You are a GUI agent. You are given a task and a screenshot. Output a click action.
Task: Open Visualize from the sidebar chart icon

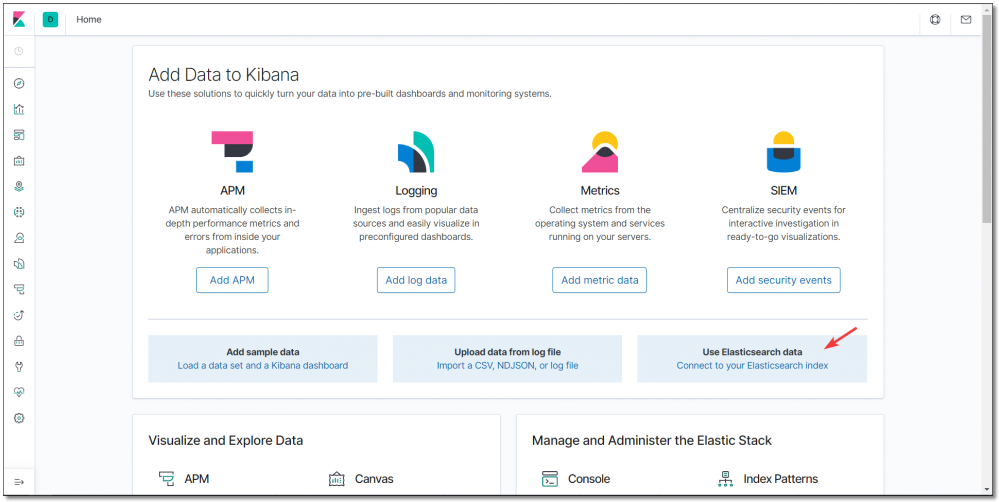(19, 109)
